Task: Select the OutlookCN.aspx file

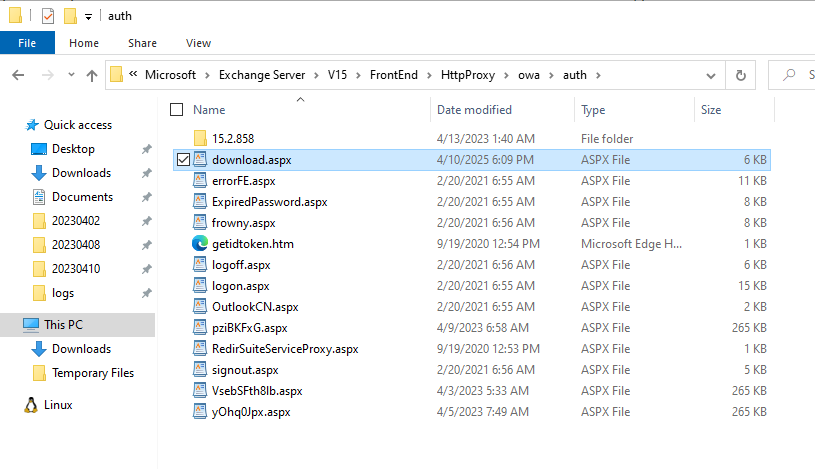Action: (255, 307)
